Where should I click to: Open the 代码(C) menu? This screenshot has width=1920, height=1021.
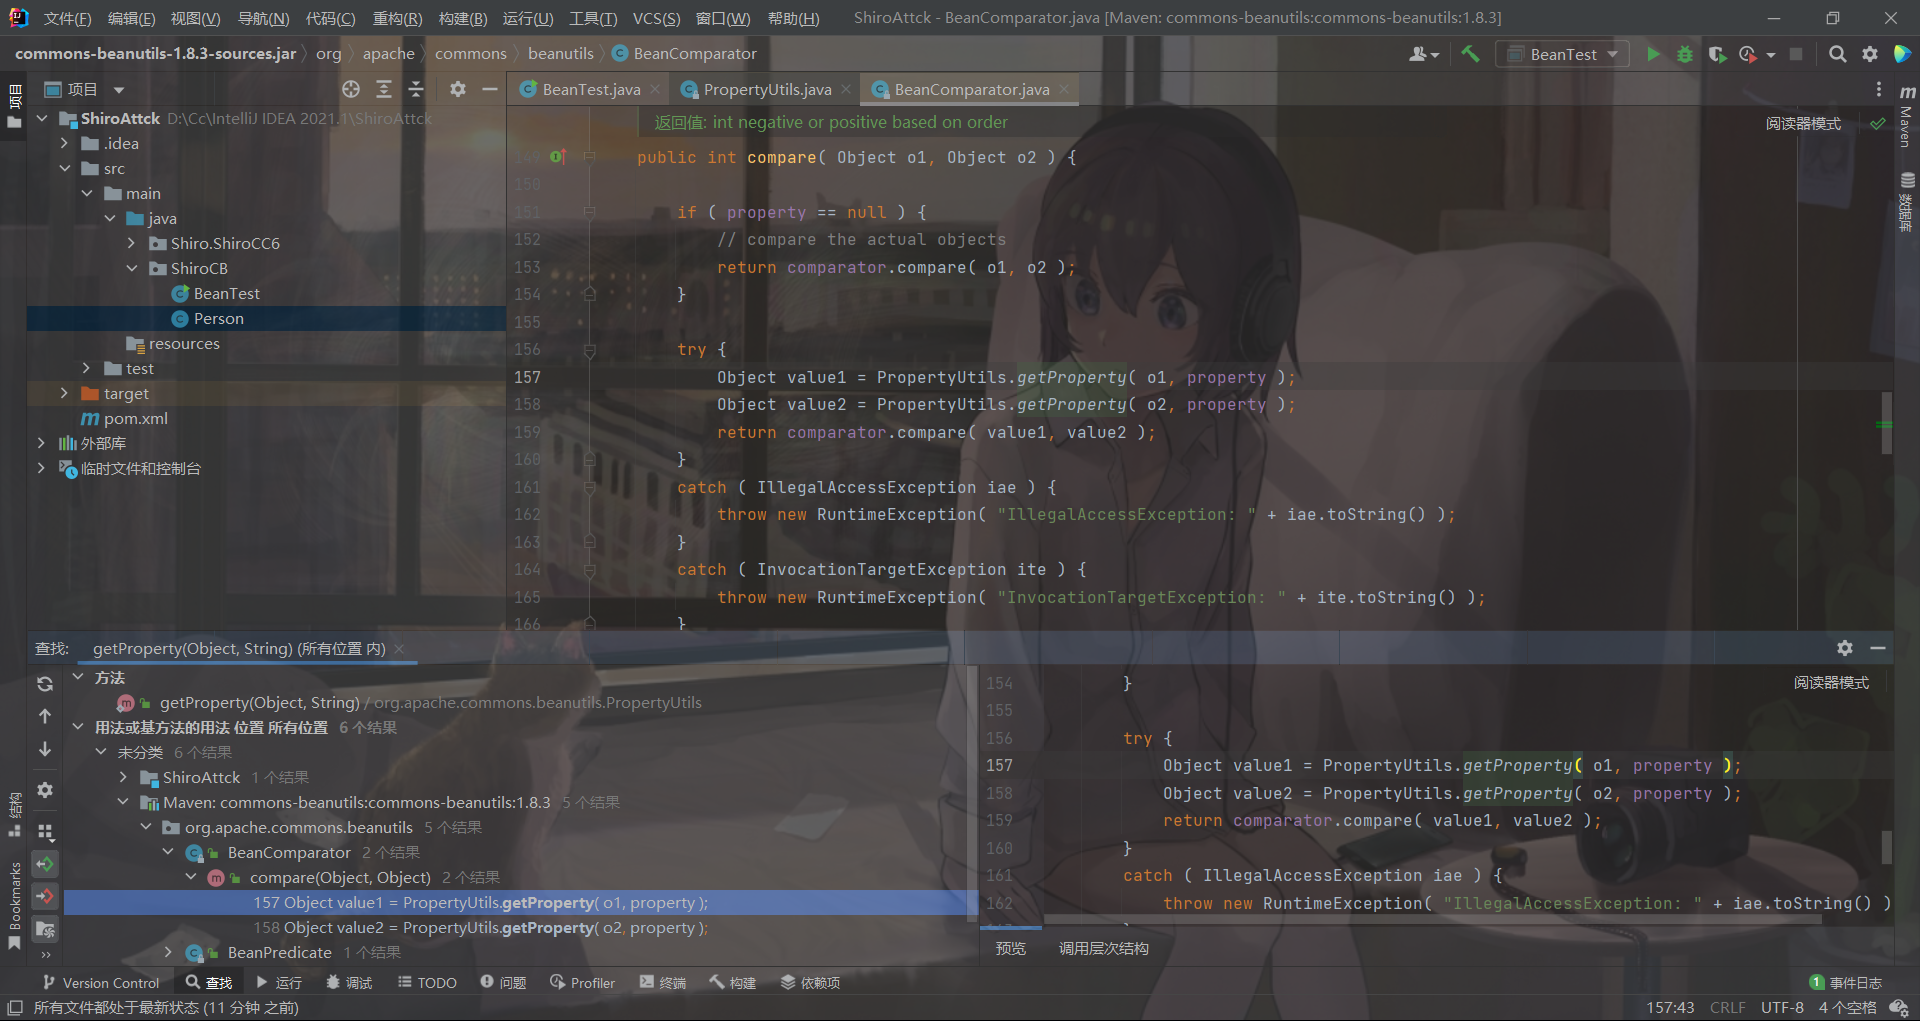point(330,18)
